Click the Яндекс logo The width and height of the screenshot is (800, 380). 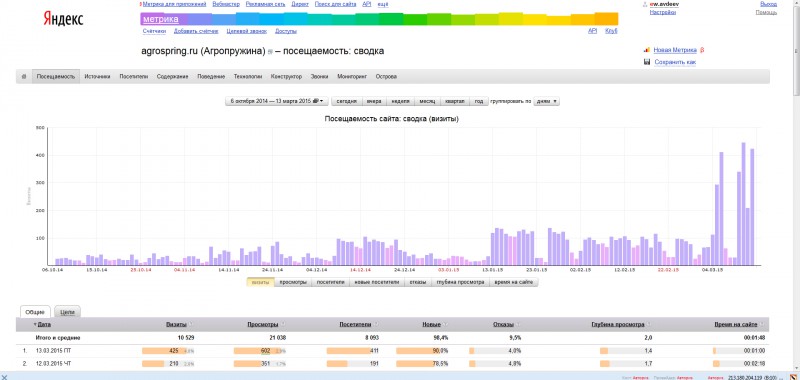point(63,19)
